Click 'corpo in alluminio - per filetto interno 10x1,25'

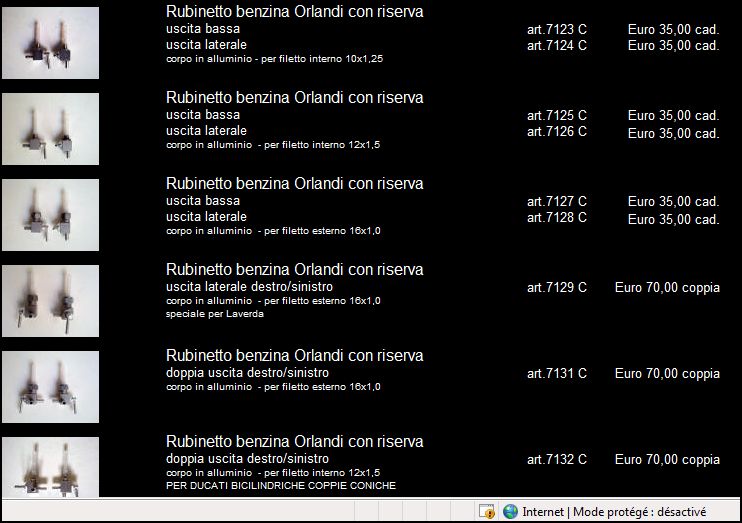274,59
